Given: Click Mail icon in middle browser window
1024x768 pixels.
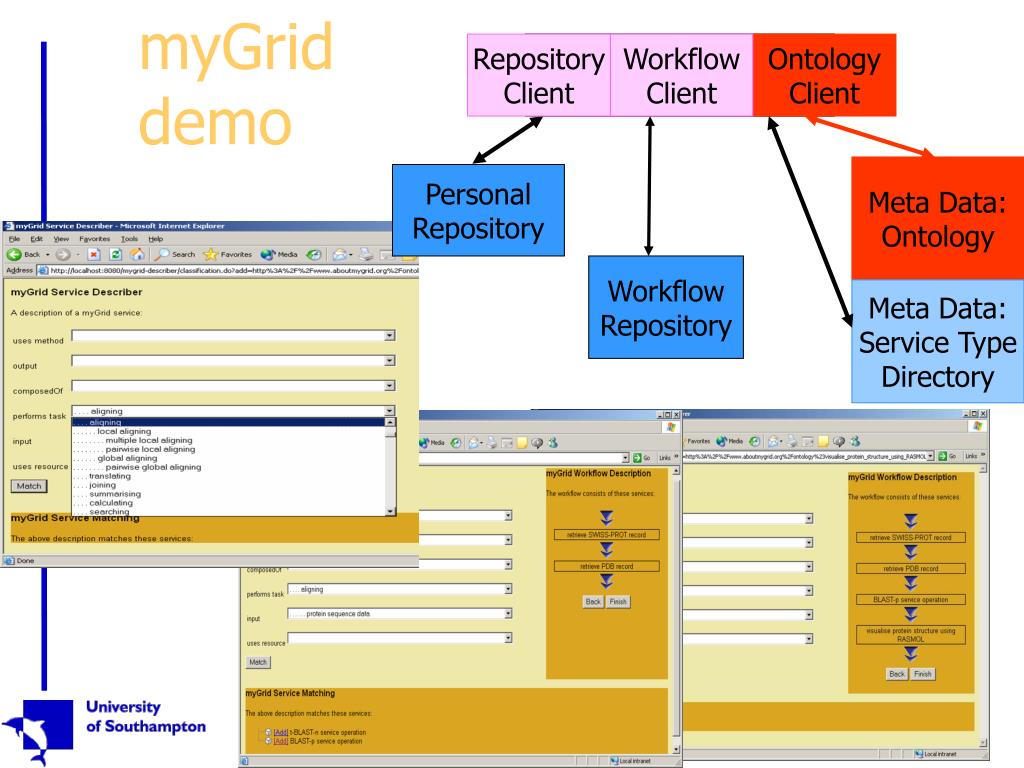Looking at the screenshot, I should click(x=474, y=443).
